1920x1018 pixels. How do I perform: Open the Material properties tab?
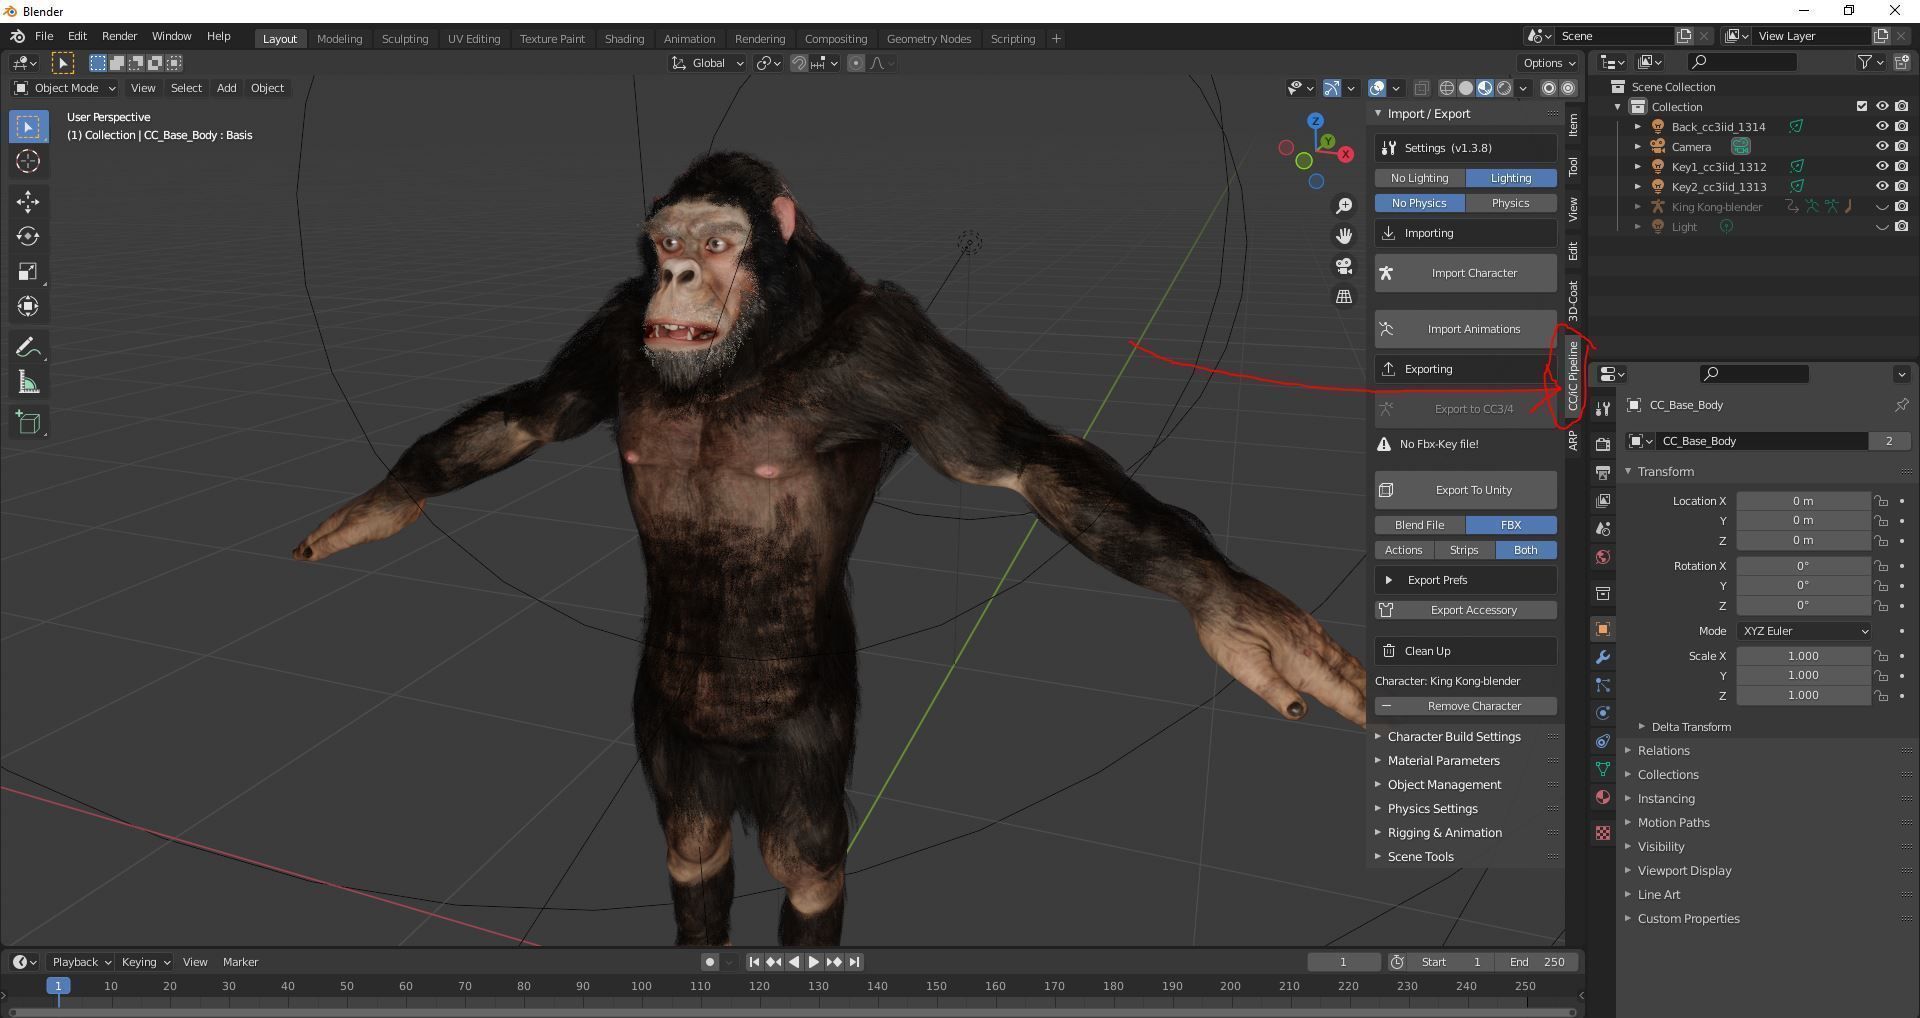click(1603, 797)
